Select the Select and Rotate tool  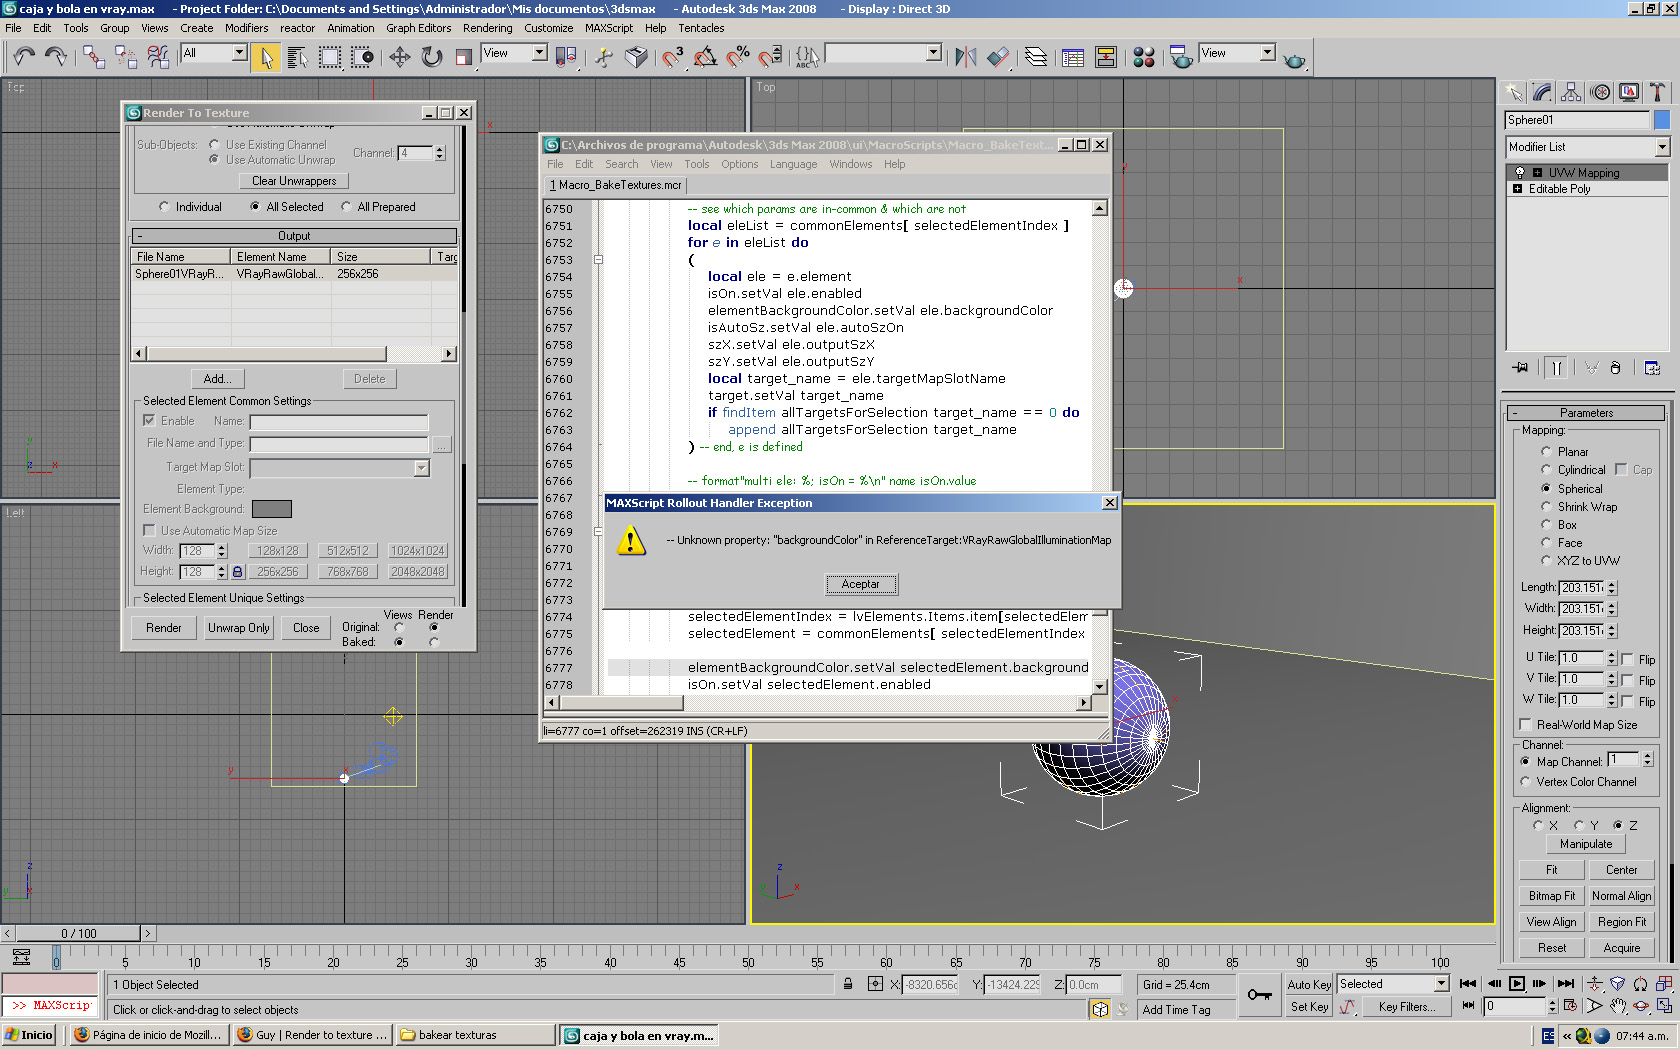[432, 57]
